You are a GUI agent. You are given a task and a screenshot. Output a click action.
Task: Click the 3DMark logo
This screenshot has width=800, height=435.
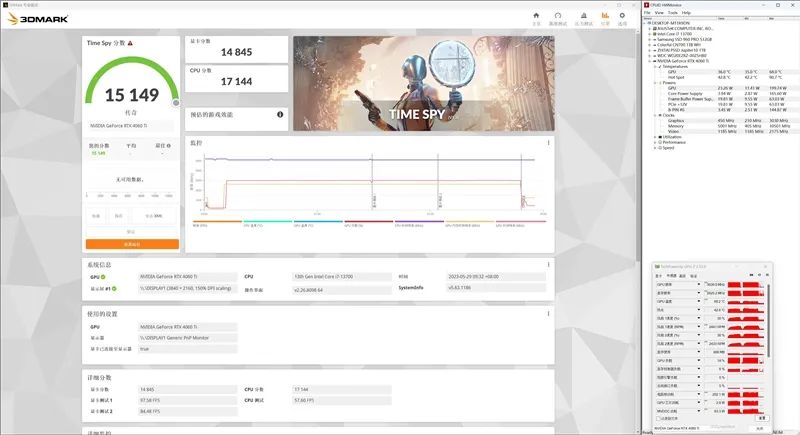coord(38,19)
